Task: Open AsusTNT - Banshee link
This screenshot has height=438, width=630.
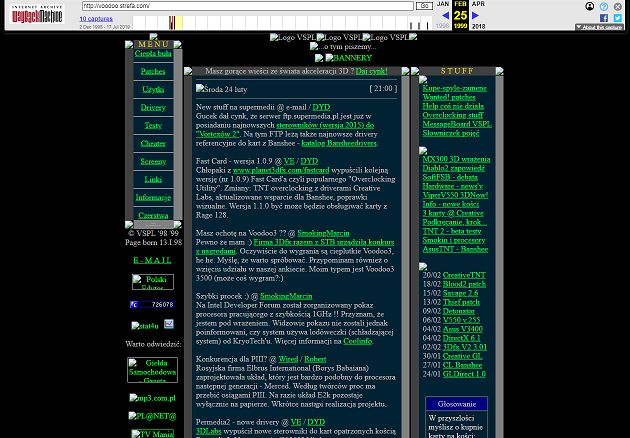Action: (x=455, y=249)
